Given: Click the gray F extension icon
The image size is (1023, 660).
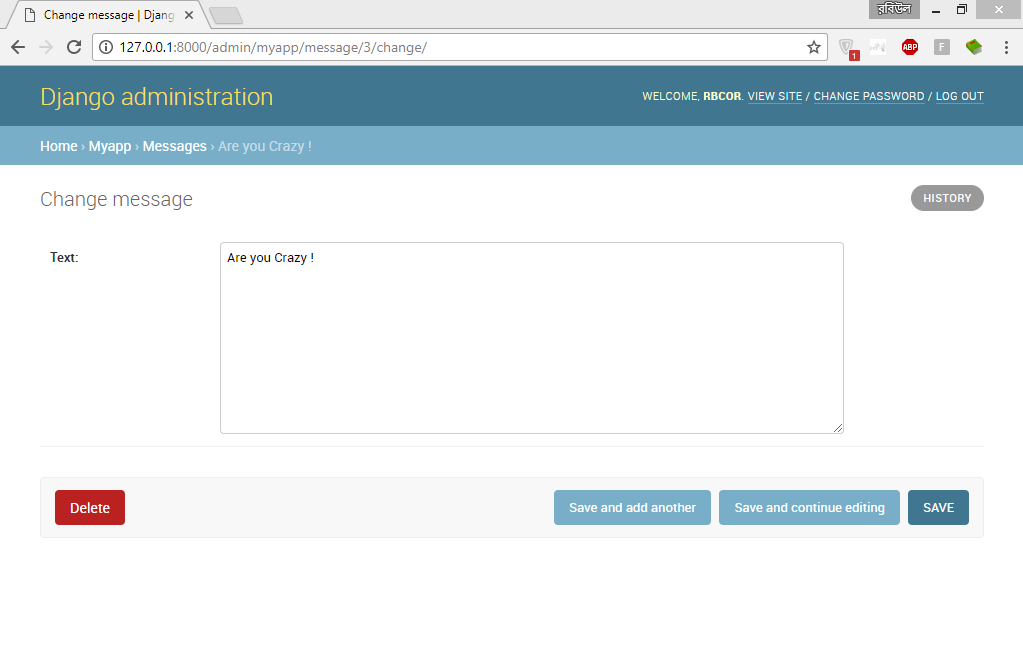Looking at the screenshot, I should (941, 47).
